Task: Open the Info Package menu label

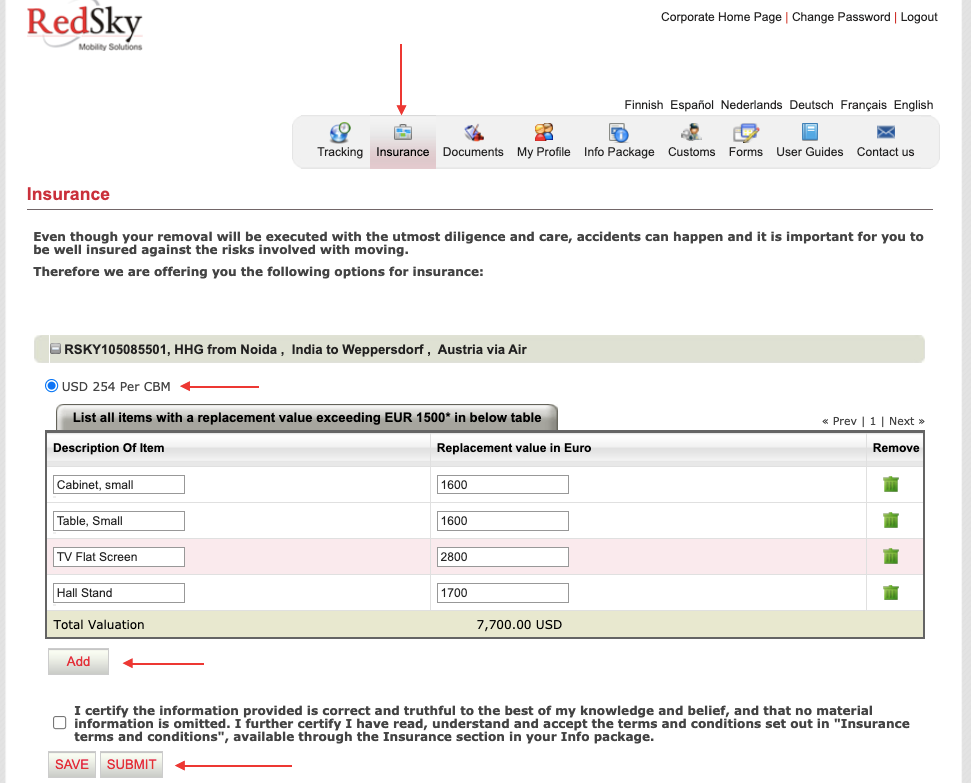Action: pyautogui.click(x=619, y=152)
